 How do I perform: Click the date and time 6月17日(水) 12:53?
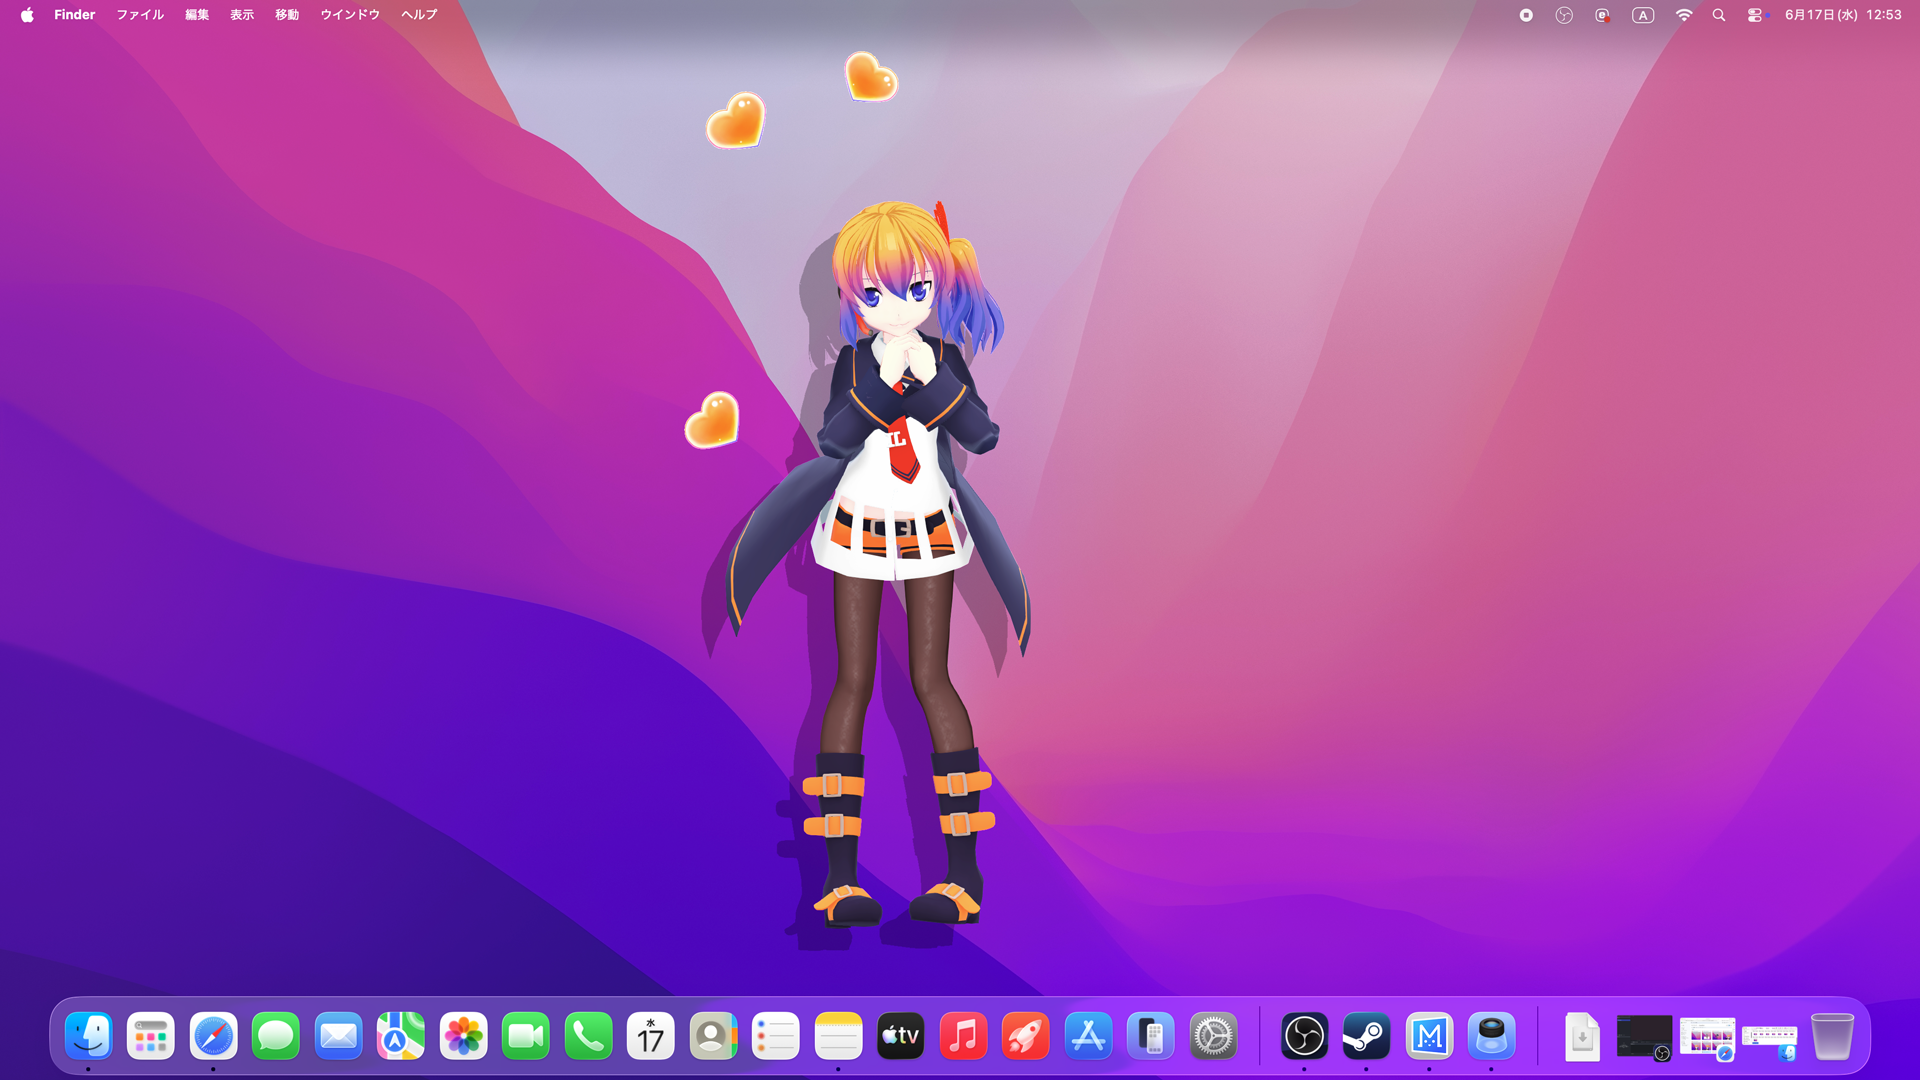tap(1843, 15)
